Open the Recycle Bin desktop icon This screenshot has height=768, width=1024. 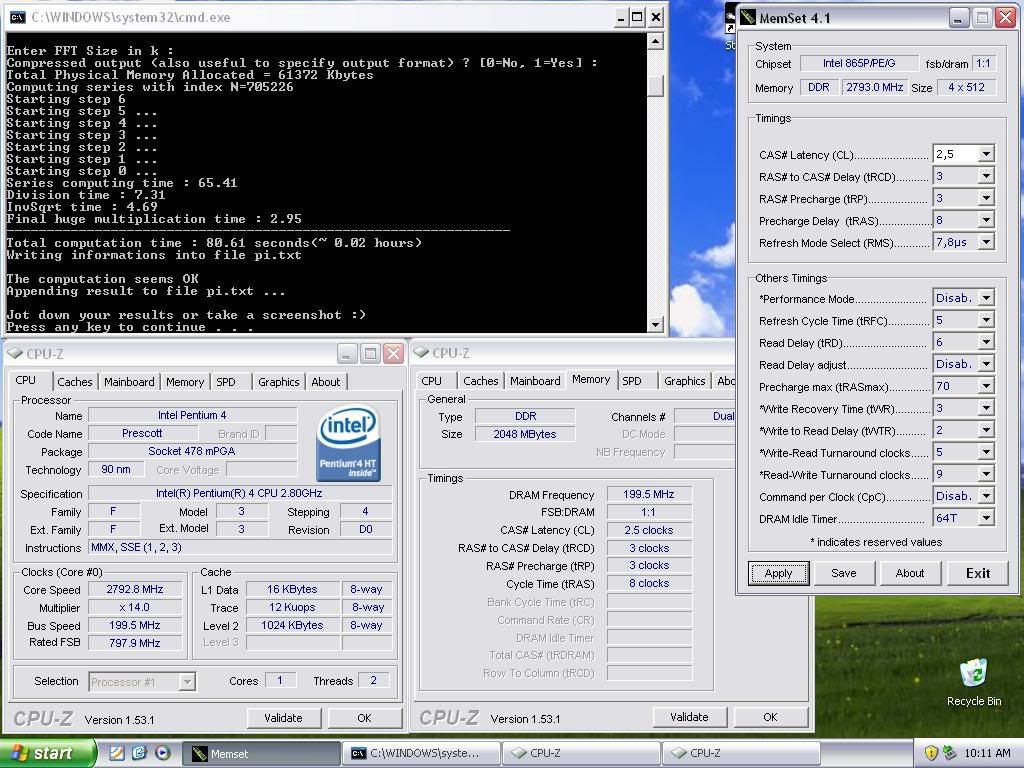973,682
